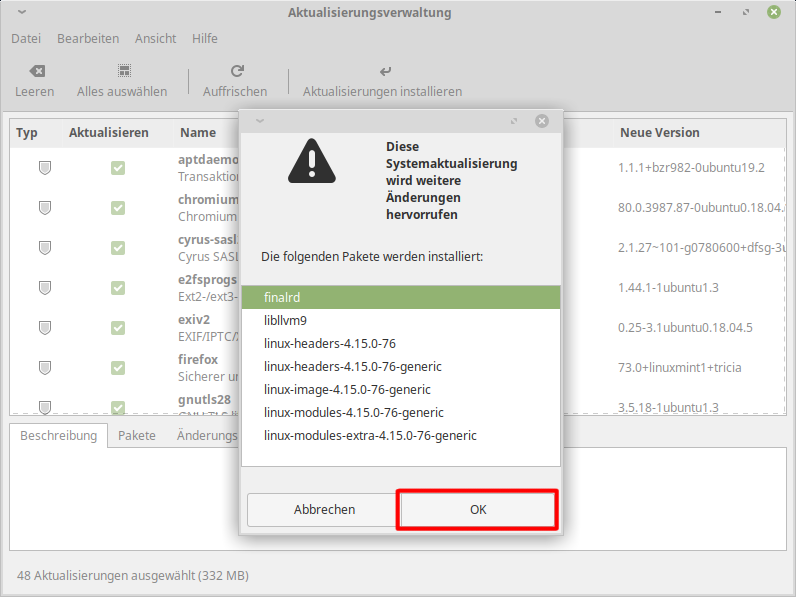The height and width of the screenshot is (597, 796).
Task: Click the Alles auswählen icon
Action: [x=123, y=72]
